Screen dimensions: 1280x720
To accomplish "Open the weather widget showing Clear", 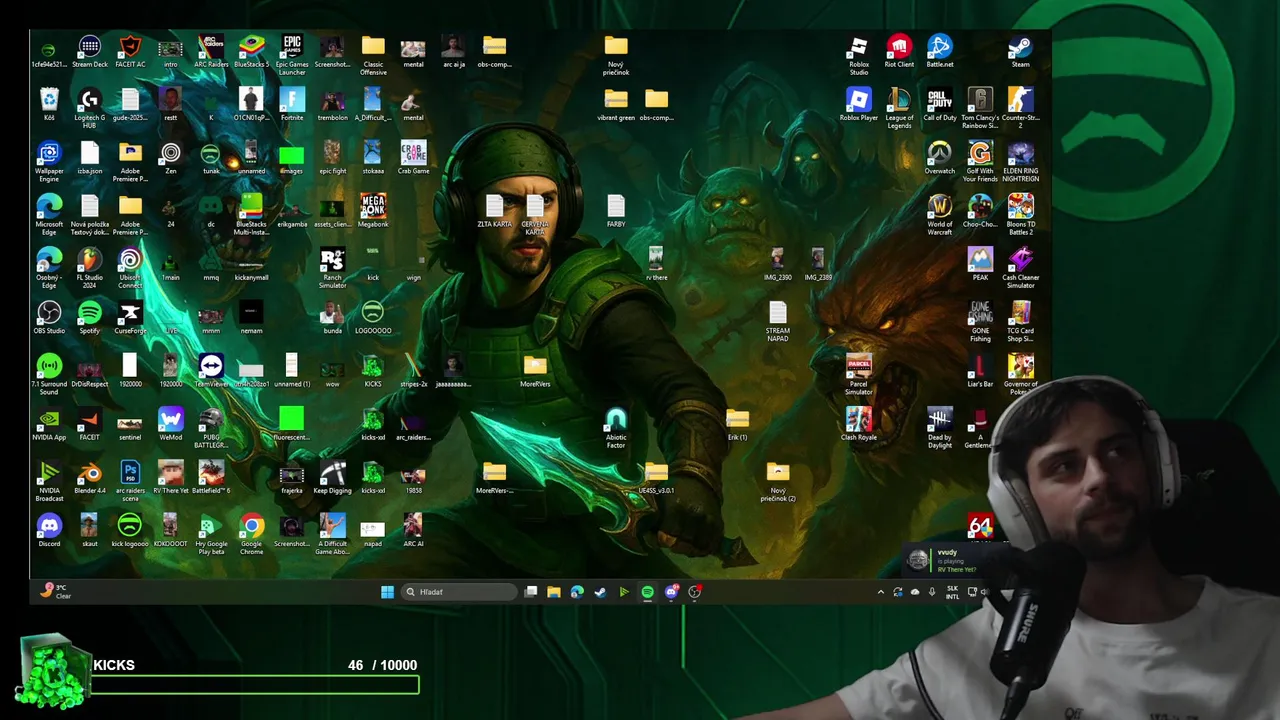I will coord(54,591).
